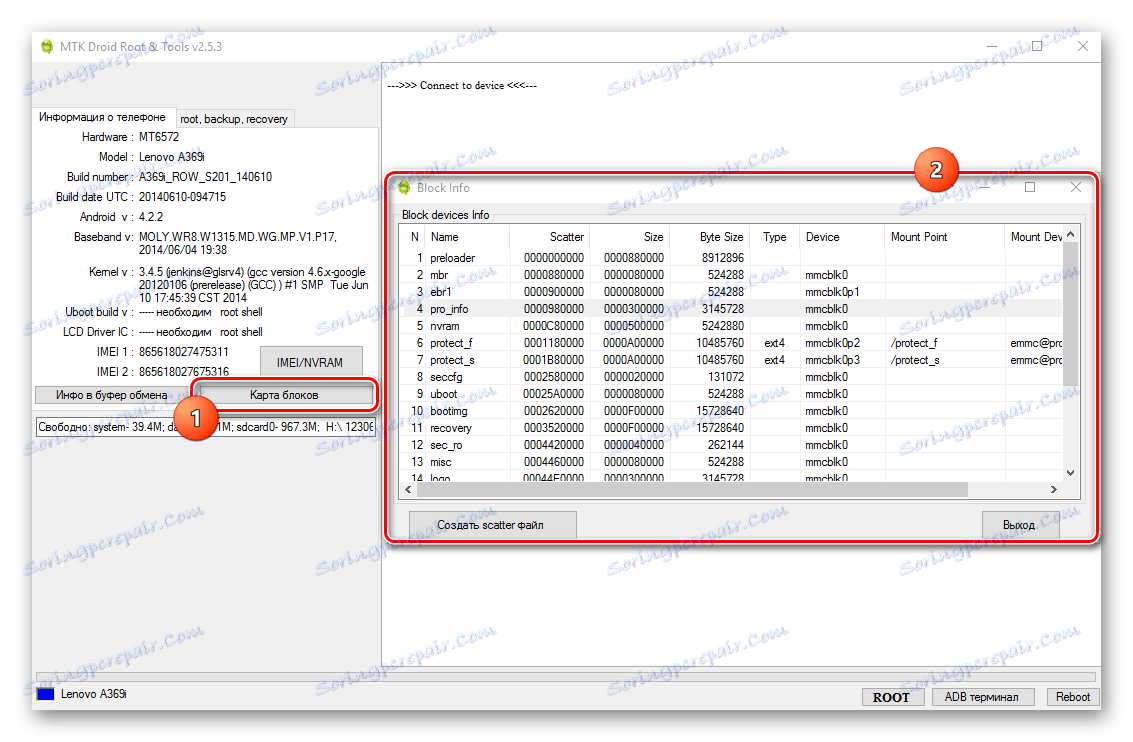
Task: Click the Block Info window Android icon
Action: click(405, 188)
